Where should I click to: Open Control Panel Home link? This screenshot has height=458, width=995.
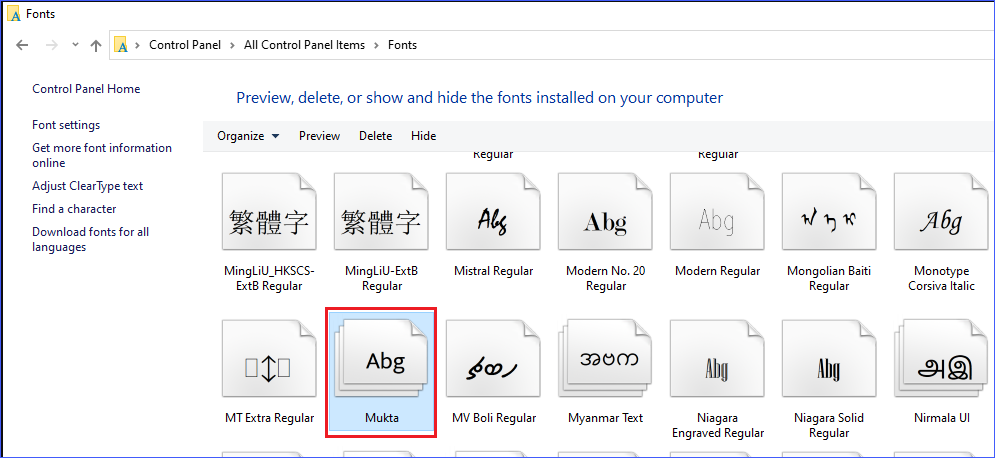point(86,89)
